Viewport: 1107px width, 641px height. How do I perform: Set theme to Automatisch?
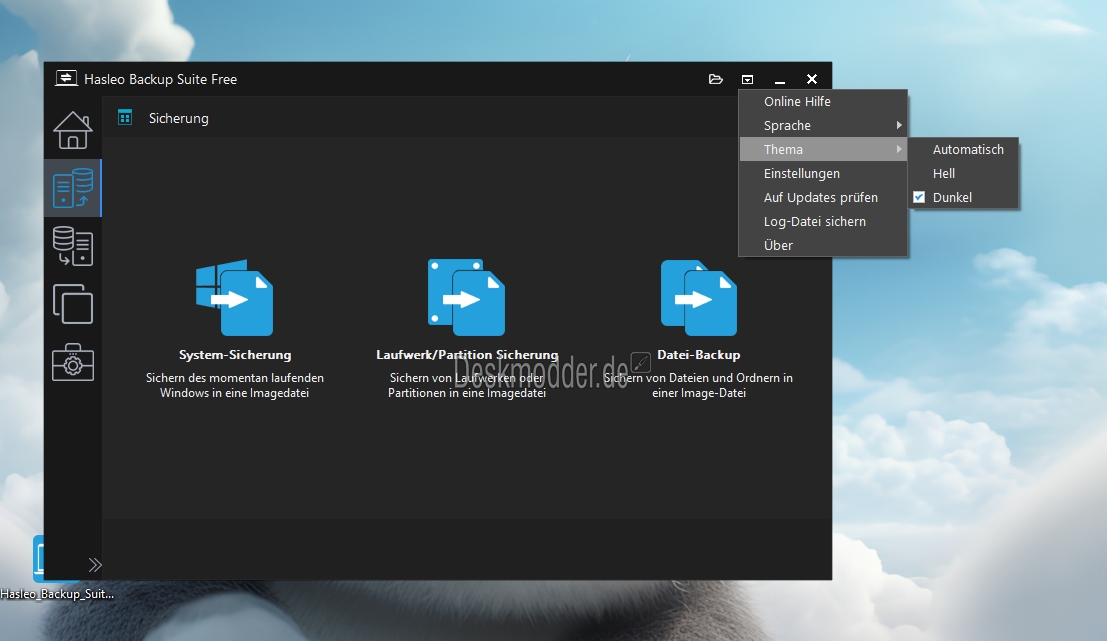coord(964,150)
